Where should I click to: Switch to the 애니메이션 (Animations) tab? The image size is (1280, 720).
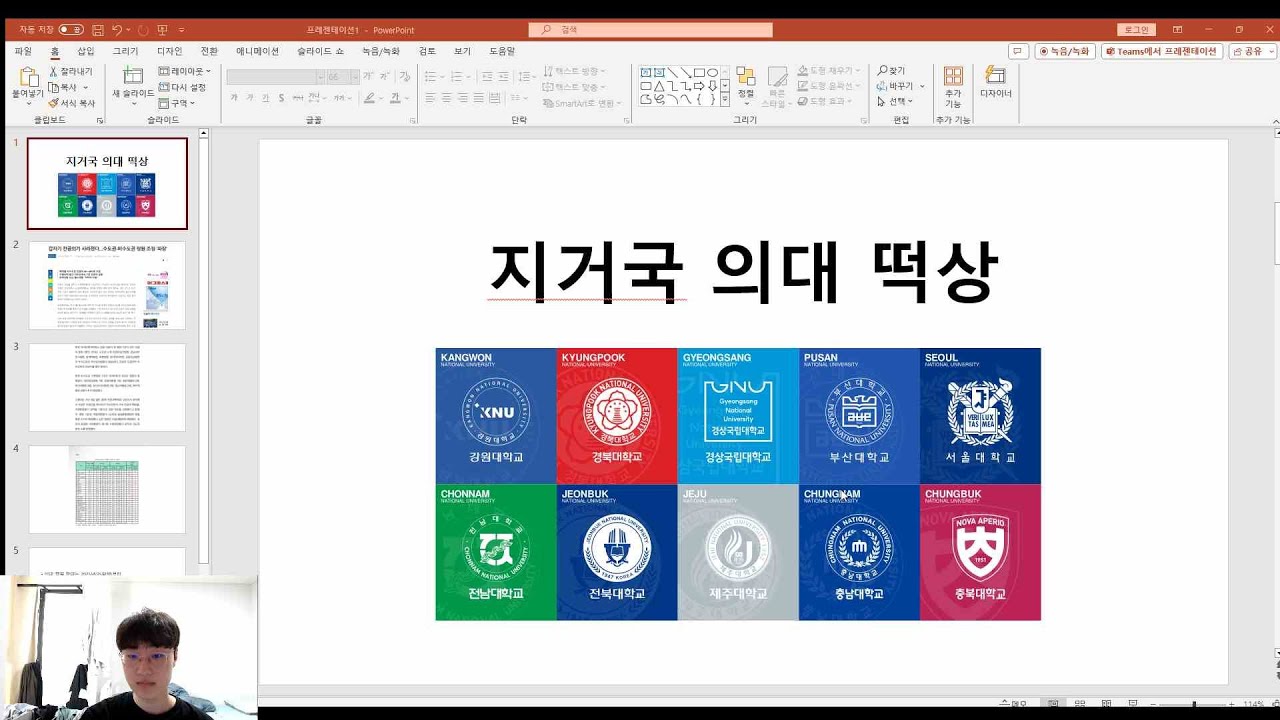(x=257, y=51)
